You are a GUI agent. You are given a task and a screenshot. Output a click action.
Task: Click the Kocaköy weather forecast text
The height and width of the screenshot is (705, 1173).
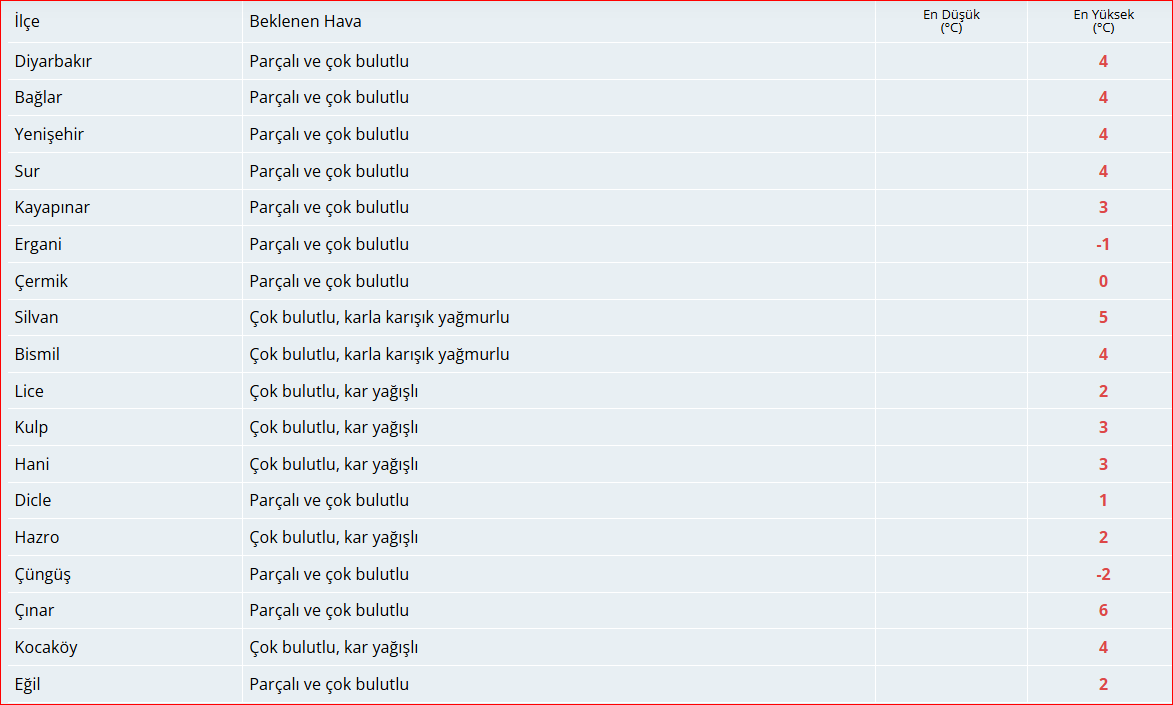333,648
